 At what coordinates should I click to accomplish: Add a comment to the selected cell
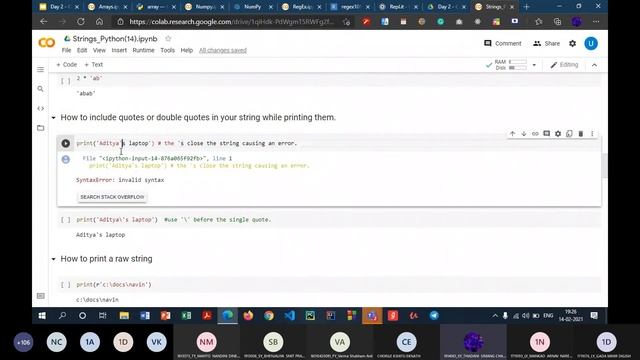[547, 134]
